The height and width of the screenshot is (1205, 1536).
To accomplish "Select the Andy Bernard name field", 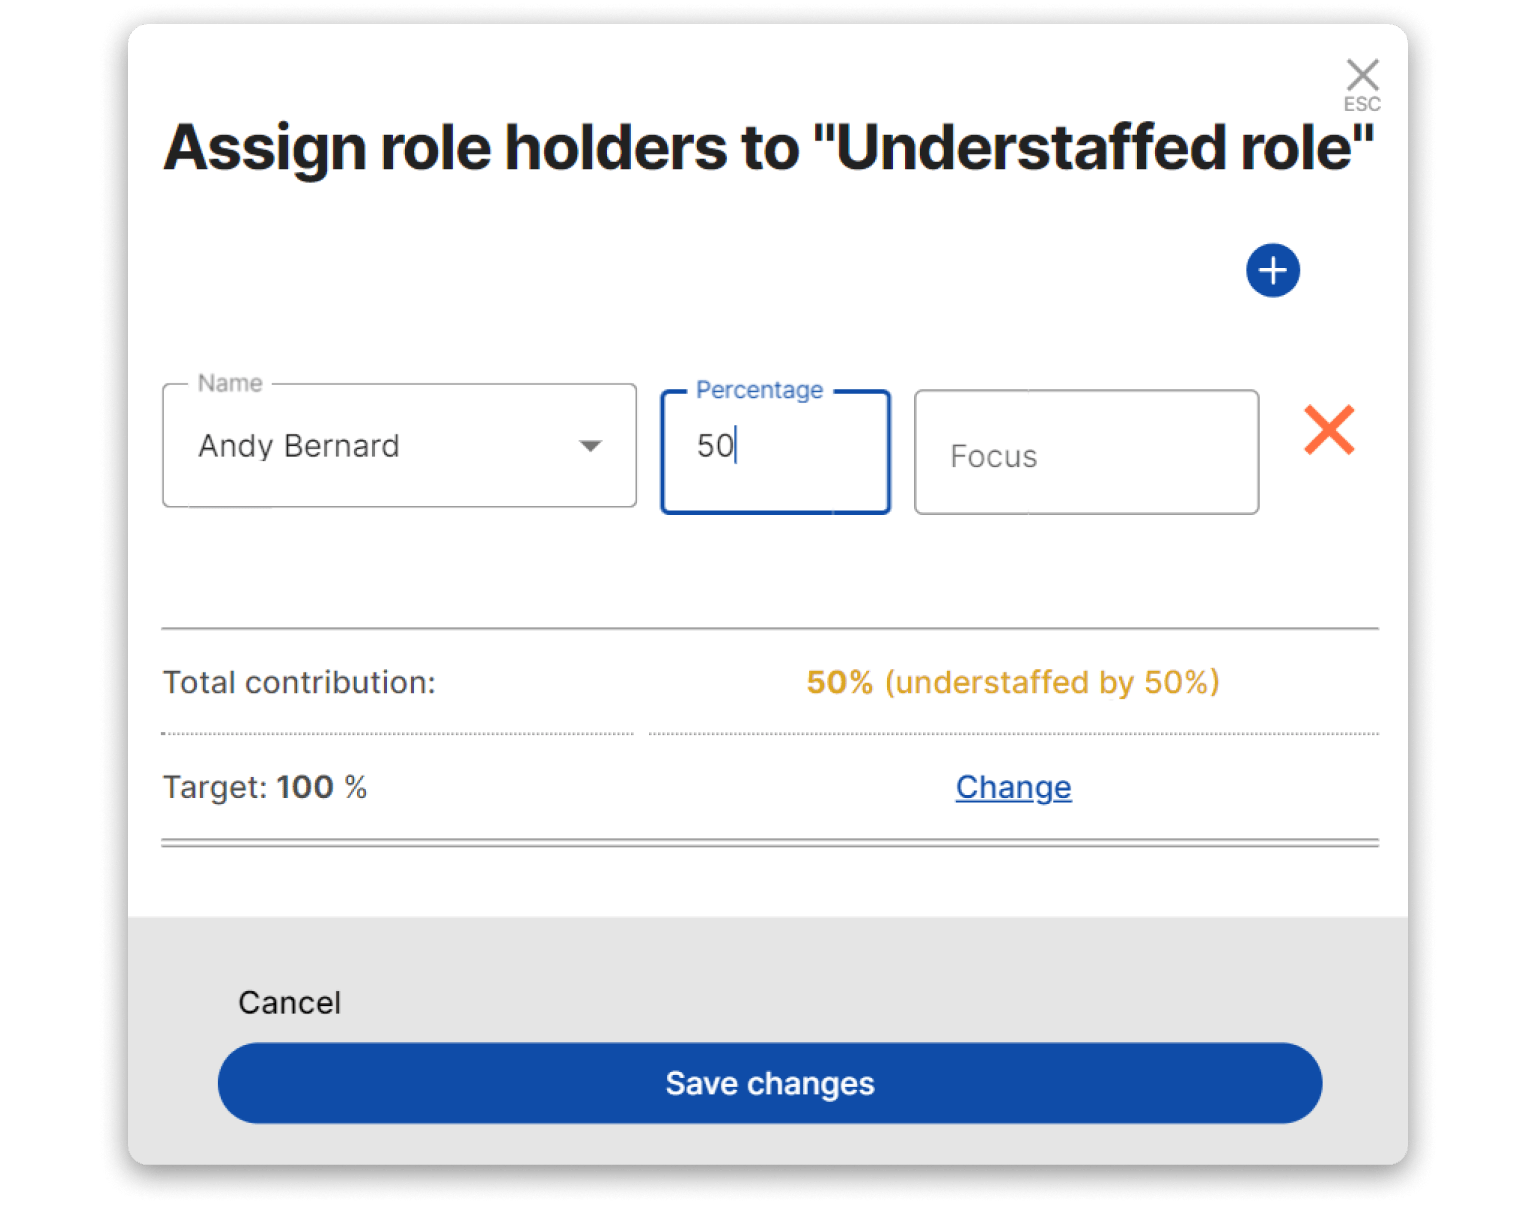I will click(380, 446).
